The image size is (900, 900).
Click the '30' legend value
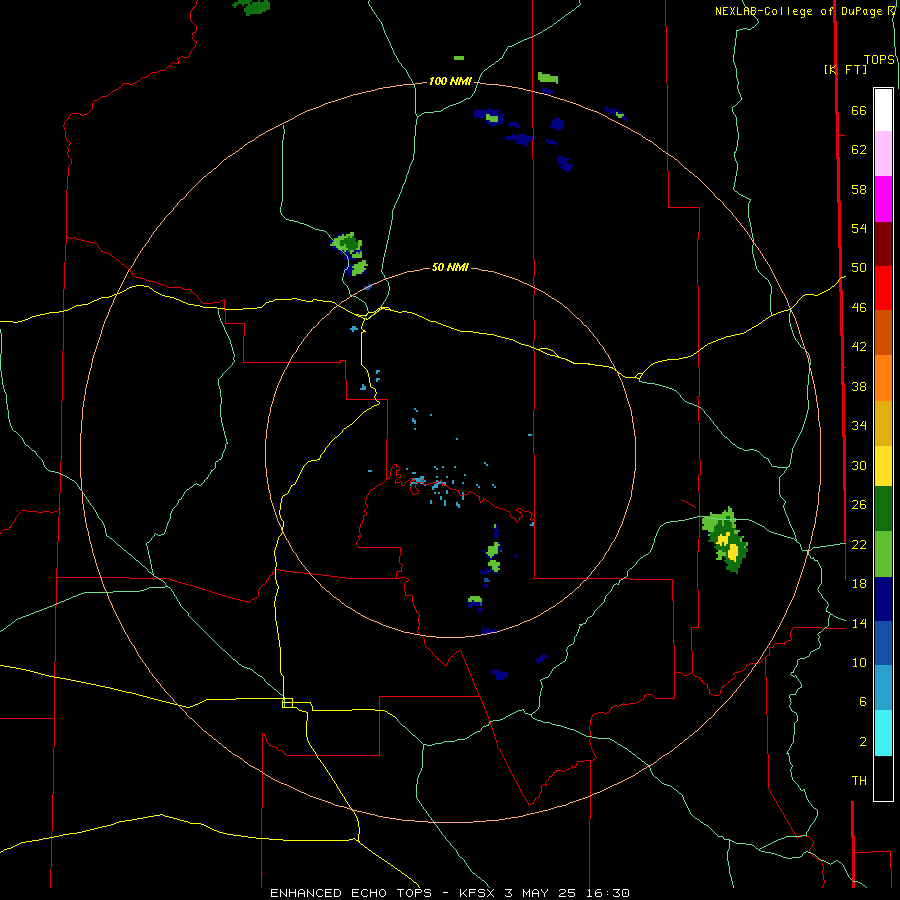coord(859,465)
